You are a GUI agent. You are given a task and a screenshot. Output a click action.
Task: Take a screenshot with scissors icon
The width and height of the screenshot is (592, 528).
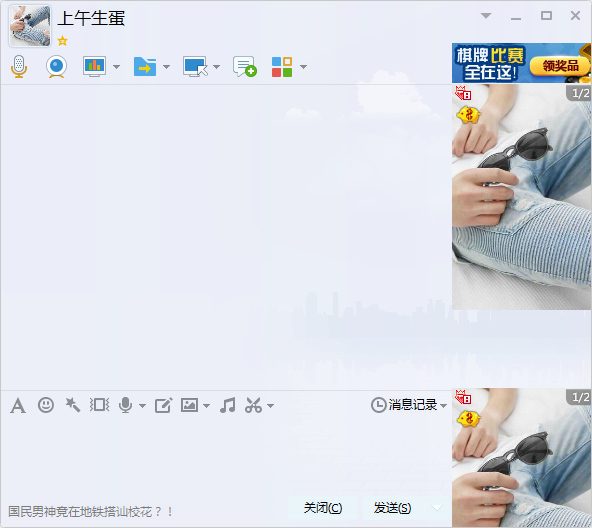click(253, 405)
